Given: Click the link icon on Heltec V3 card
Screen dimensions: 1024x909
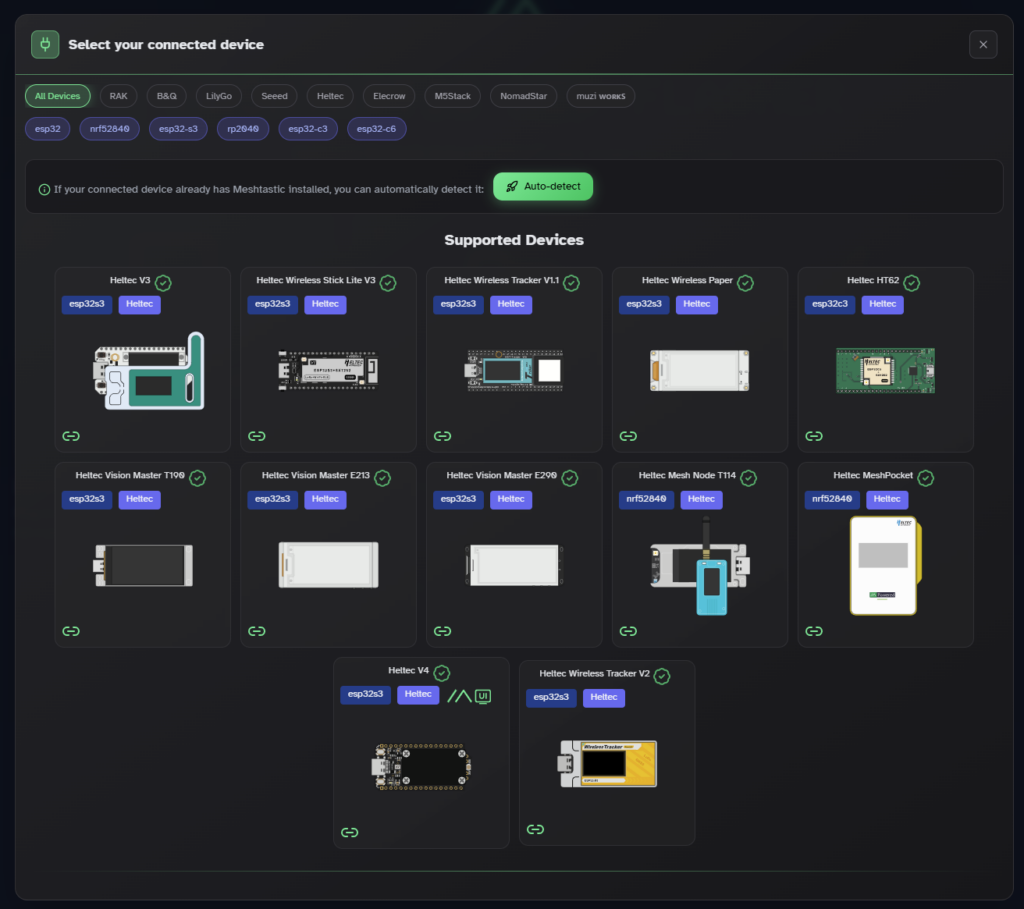Looking at the screenshot, I should (71, 436).
